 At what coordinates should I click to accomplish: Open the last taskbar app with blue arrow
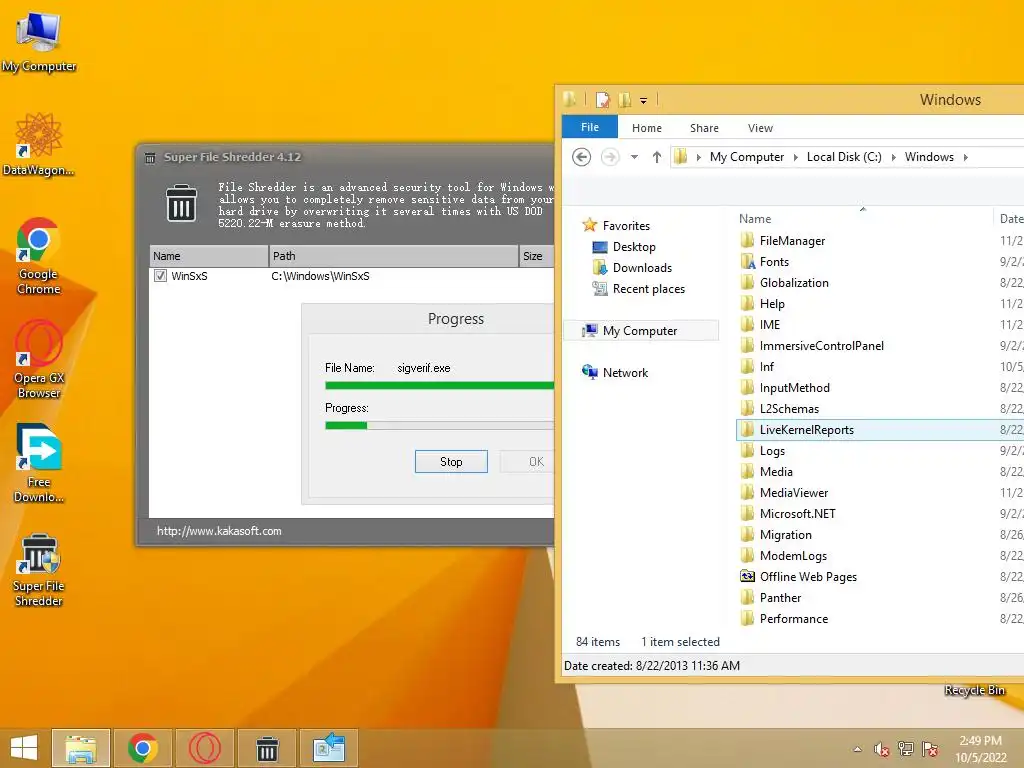(x=328, y=748)
